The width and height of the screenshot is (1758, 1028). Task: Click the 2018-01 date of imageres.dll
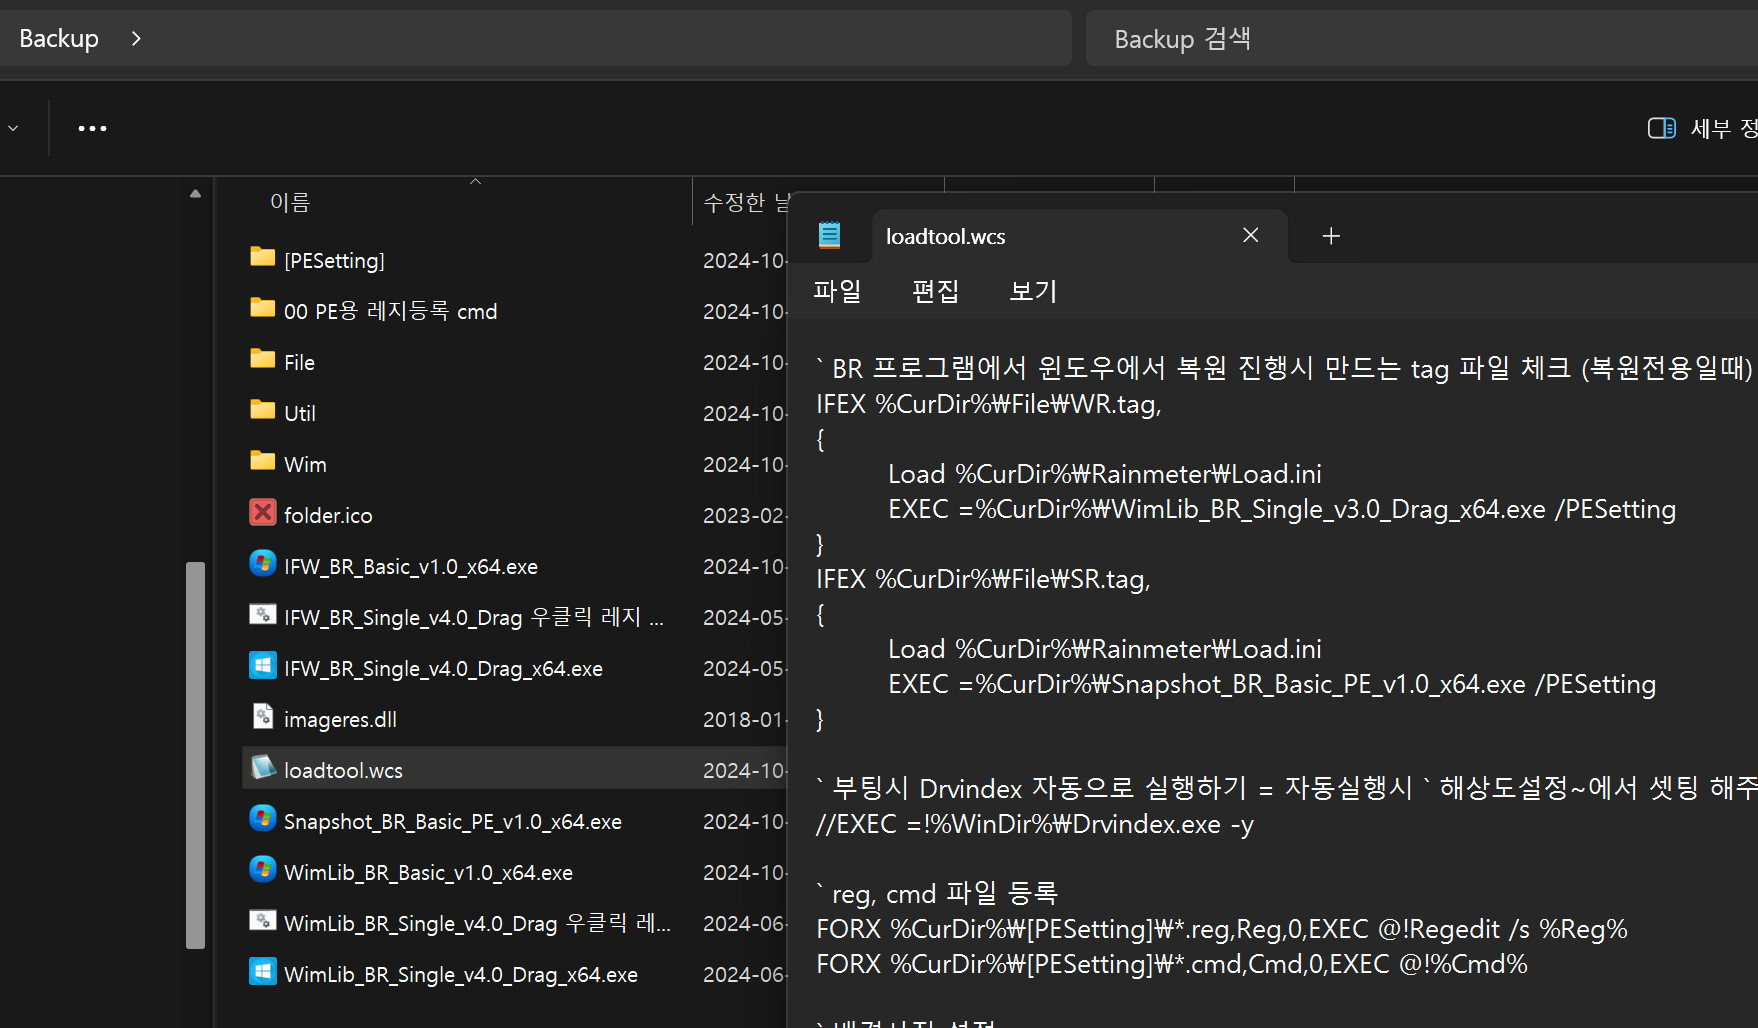(x=744, y=719)
